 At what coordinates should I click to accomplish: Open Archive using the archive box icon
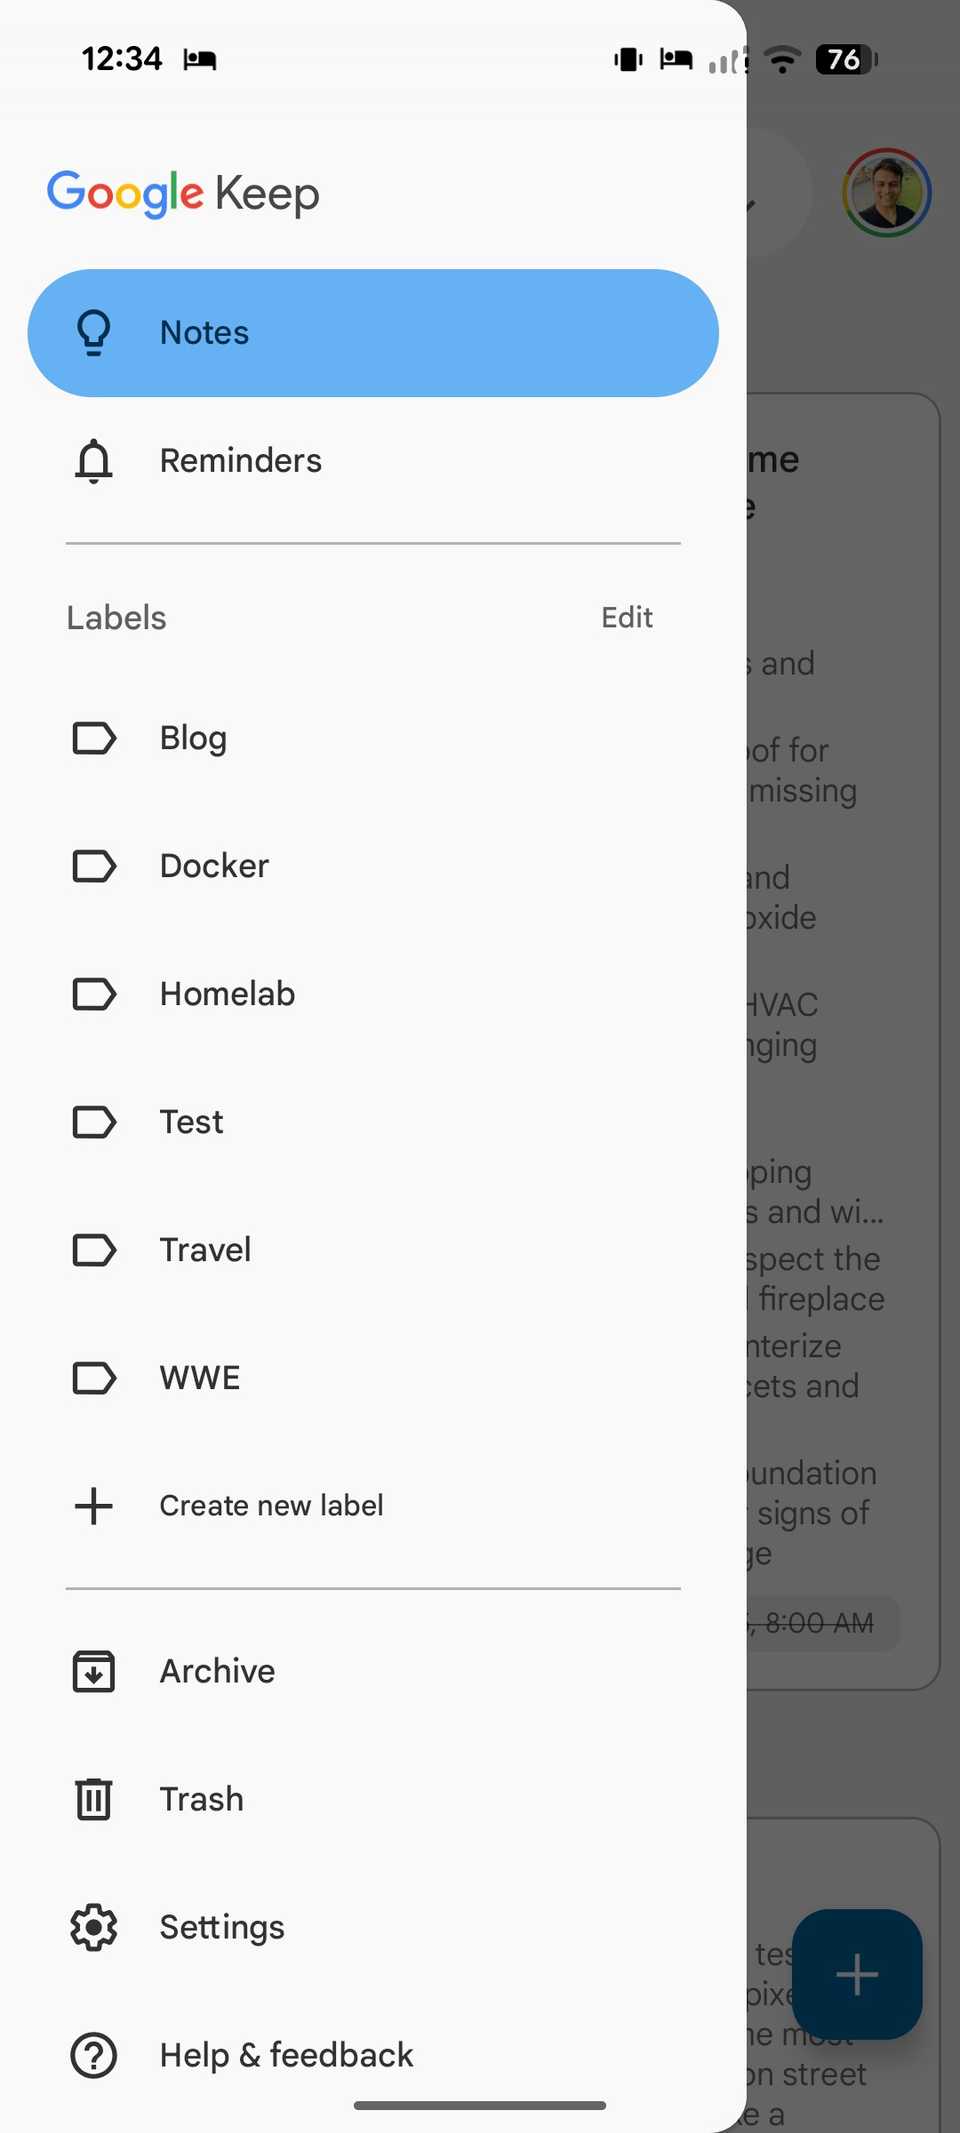93,1671
